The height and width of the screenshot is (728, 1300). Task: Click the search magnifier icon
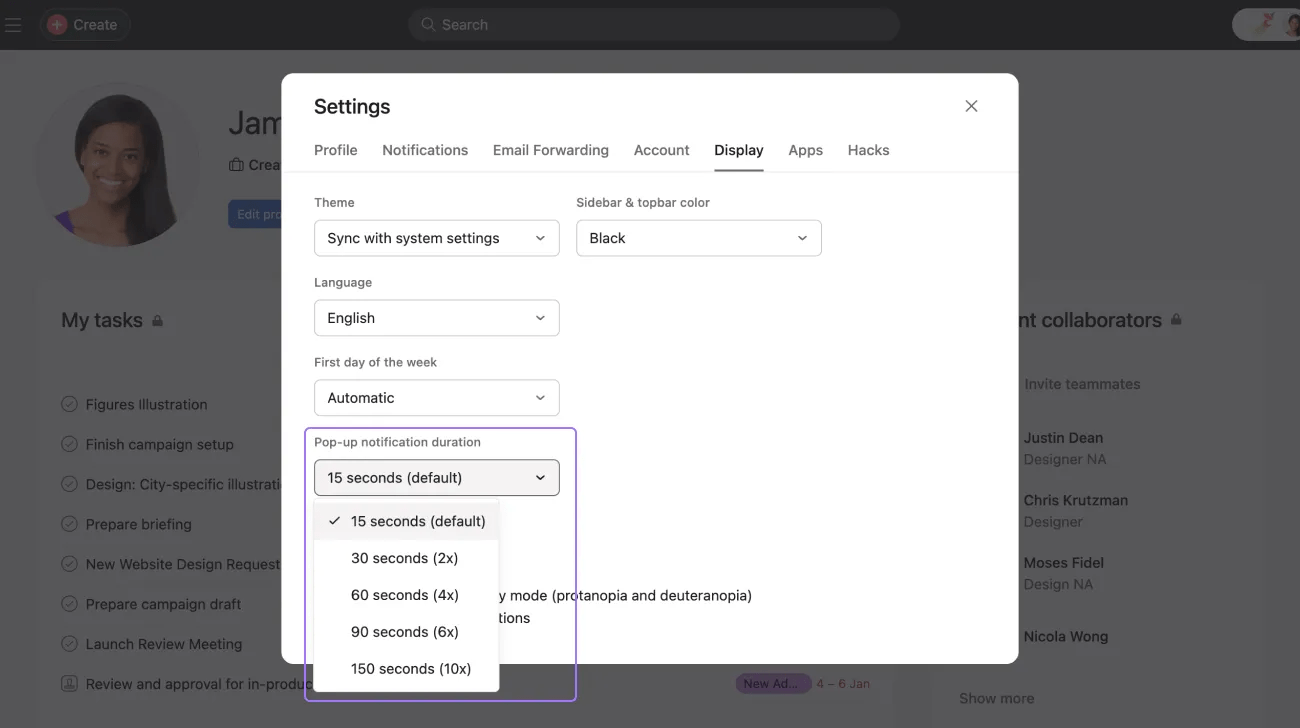(428, 24)
